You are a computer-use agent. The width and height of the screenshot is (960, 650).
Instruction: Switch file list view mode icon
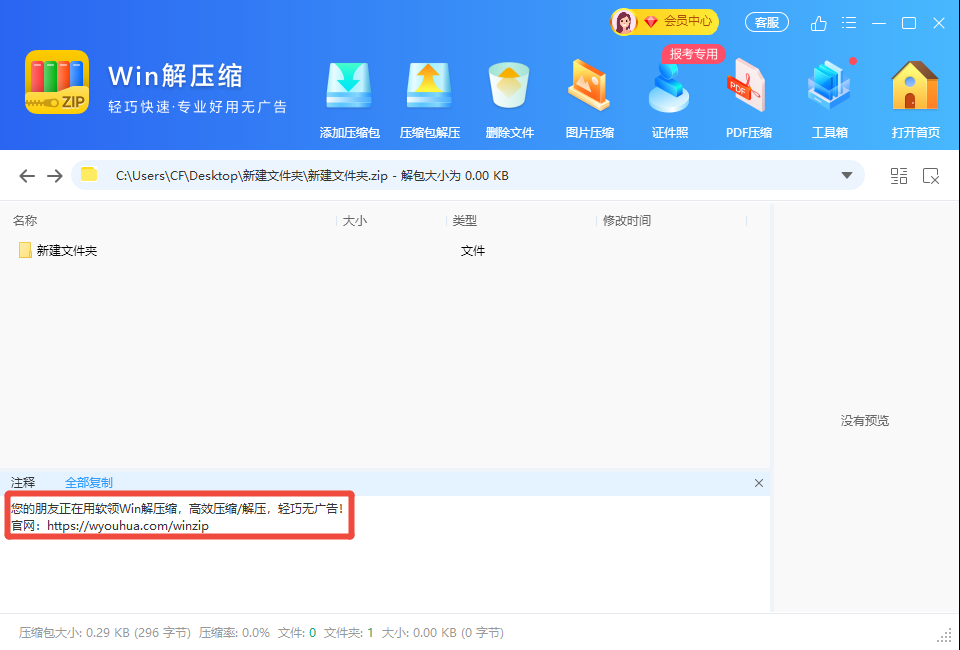coord(899,176)
